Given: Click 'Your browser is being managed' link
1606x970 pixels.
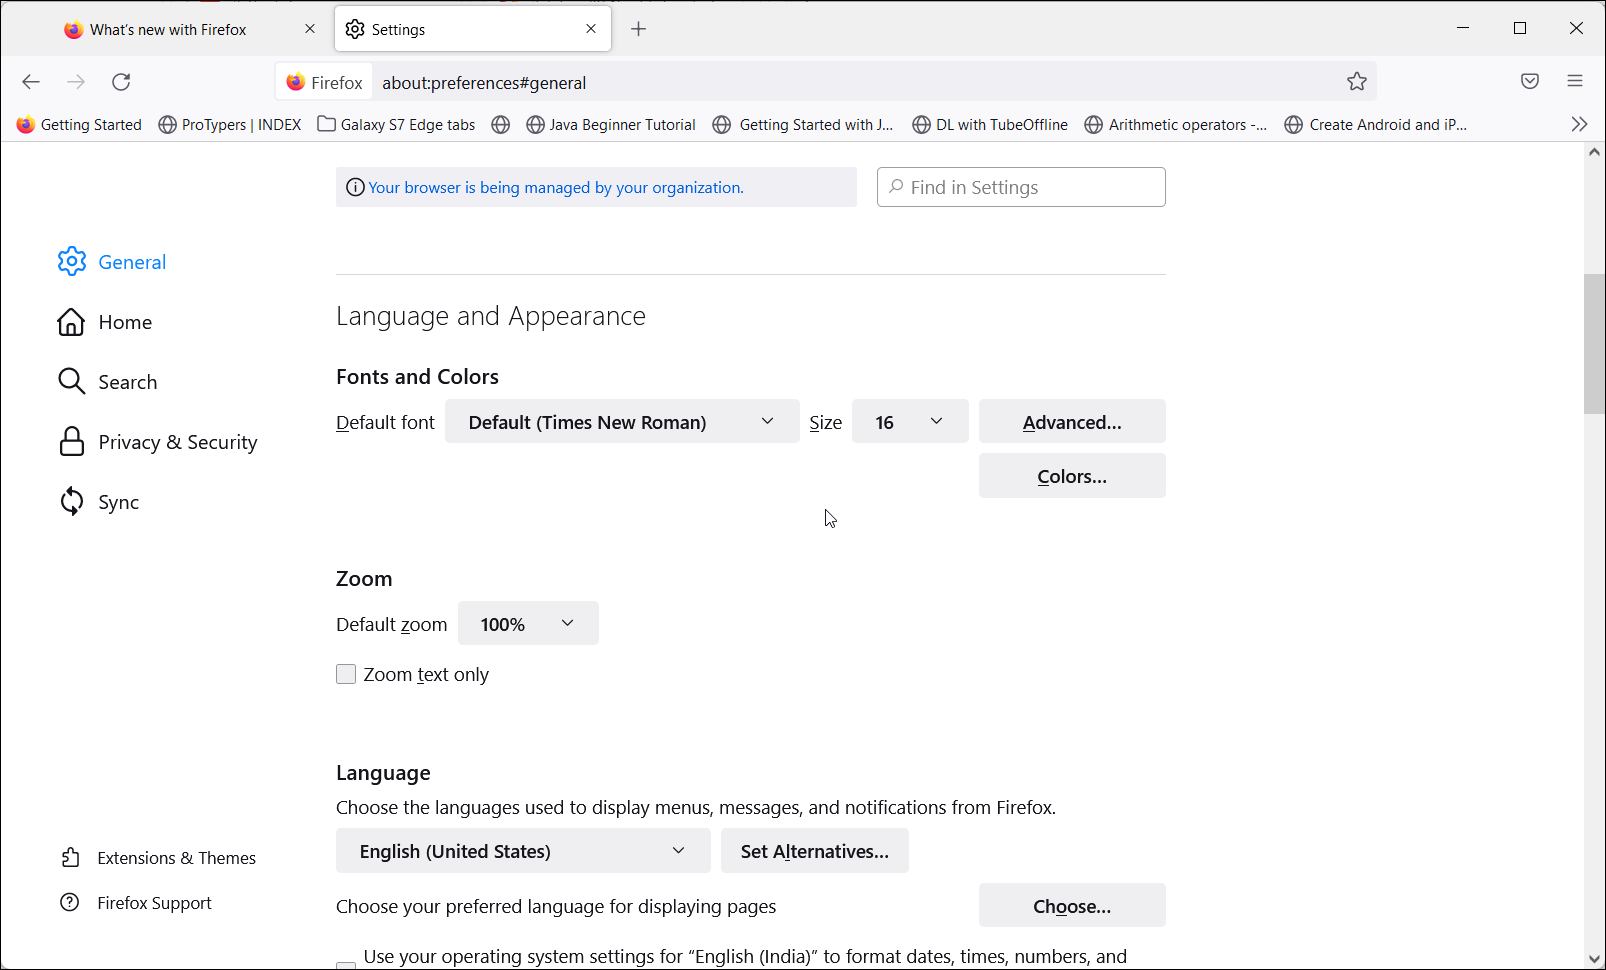Looking at the screenshot, I should pos(555,187).
